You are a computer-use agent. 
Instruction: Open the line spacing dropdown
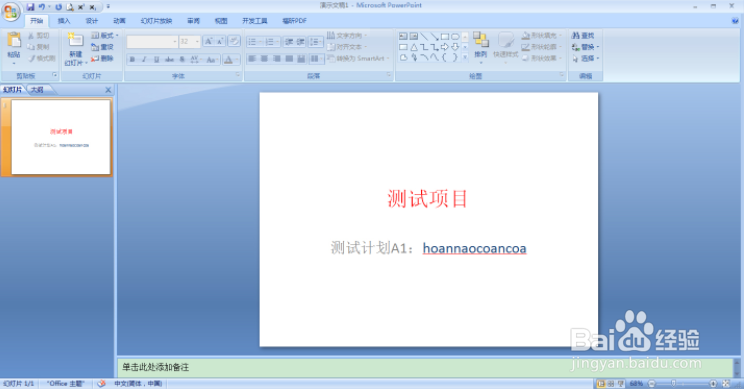pos(316,42)
